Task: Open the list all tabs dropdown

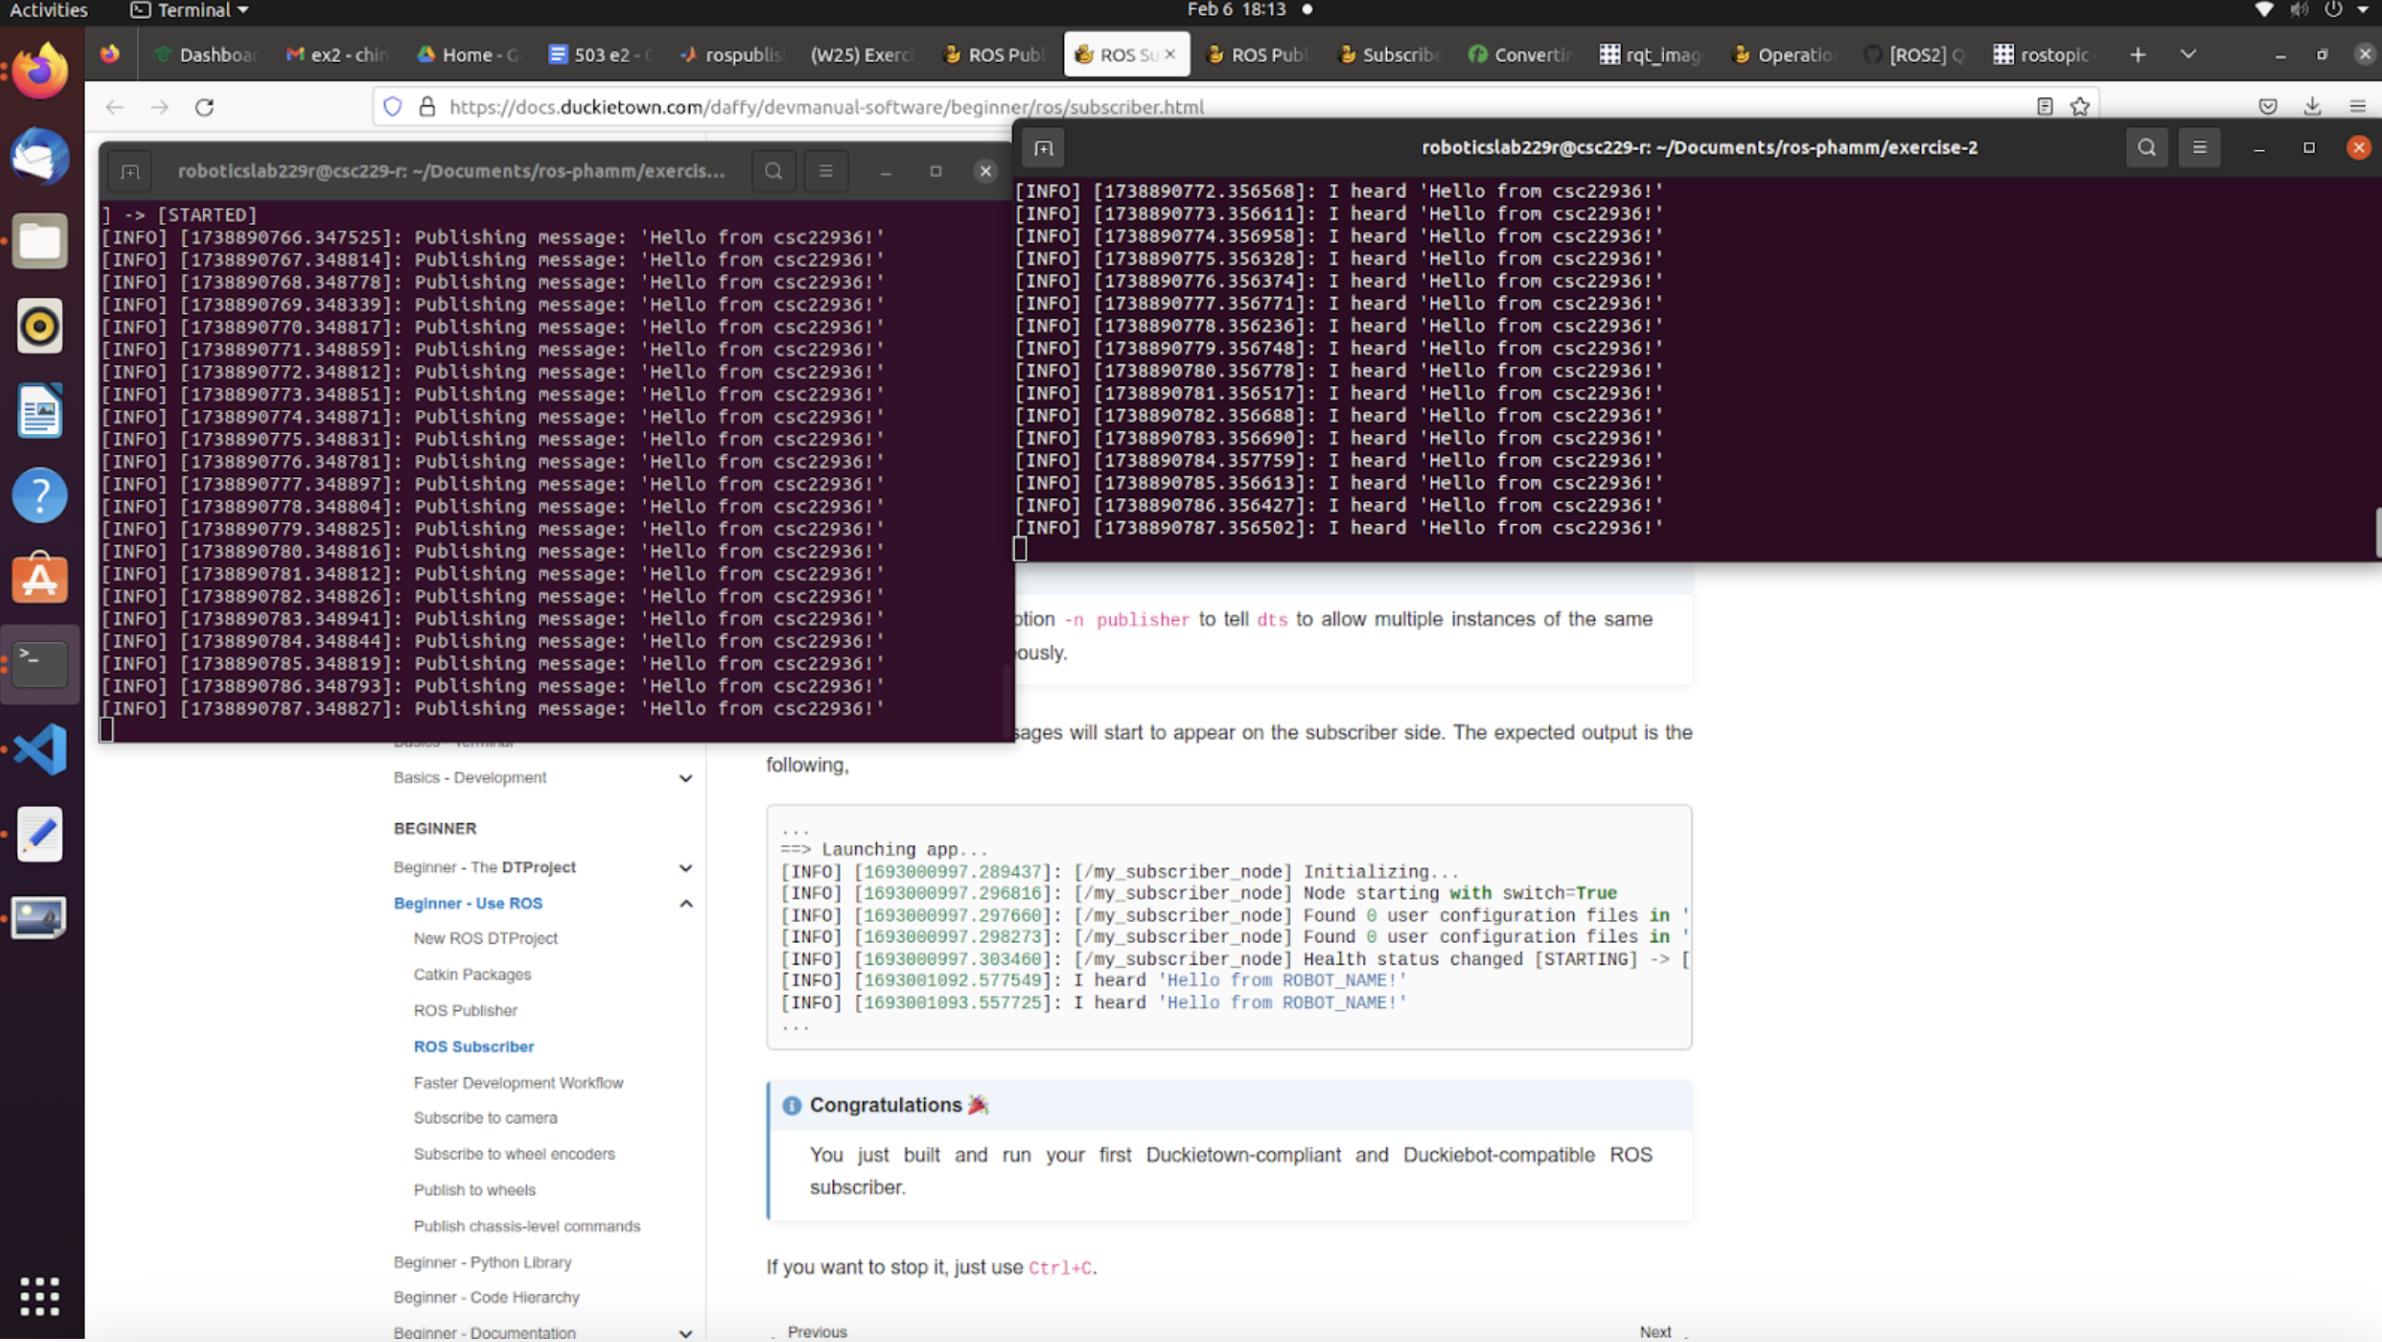Action: point(2188,54)
